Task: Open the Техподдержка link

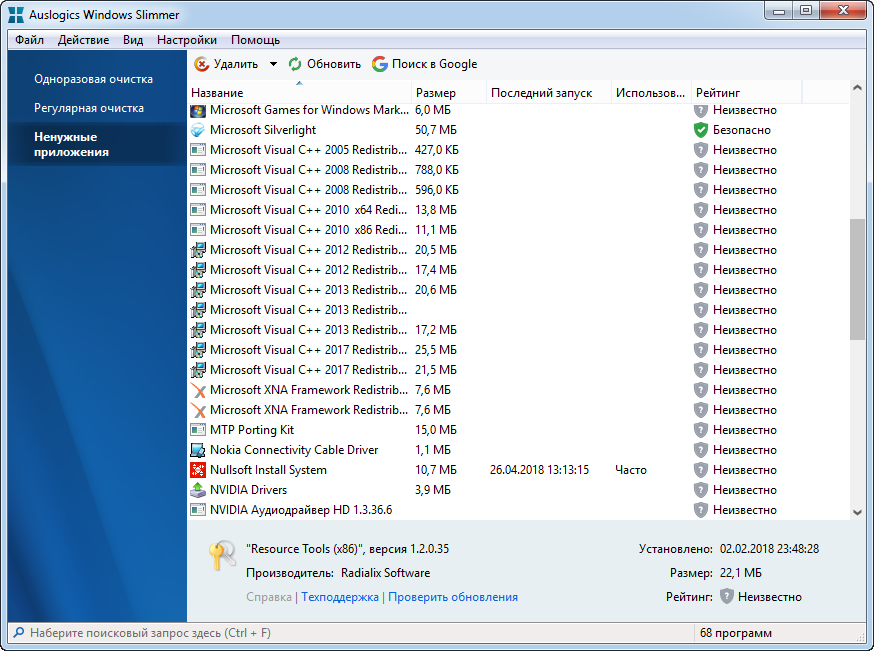Action: (340, 597)
